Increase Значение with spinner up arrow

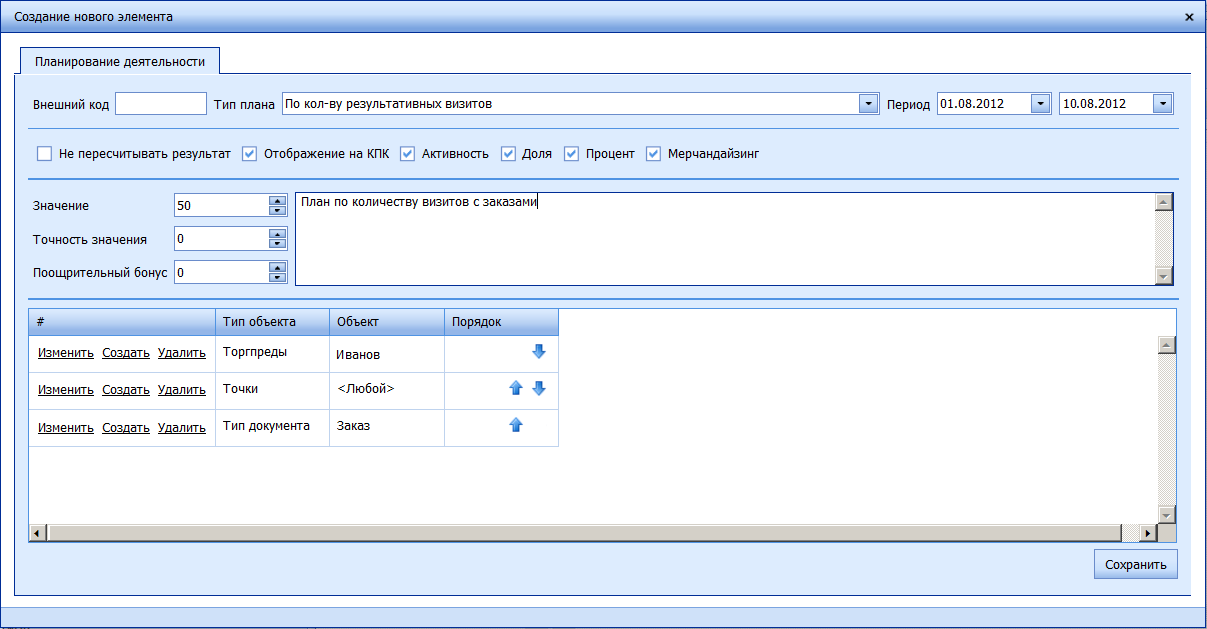(x=278, y=200)
